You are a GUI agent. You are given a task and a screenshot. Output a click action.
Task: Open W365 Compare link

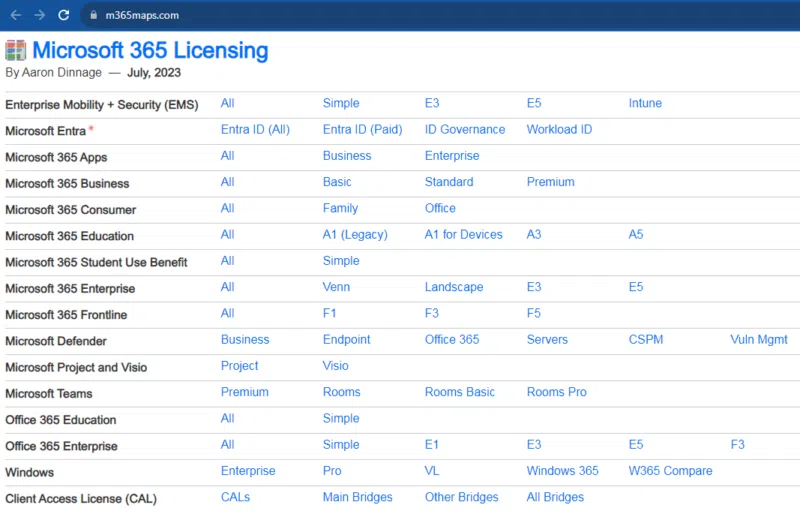[x=670, y=471]
